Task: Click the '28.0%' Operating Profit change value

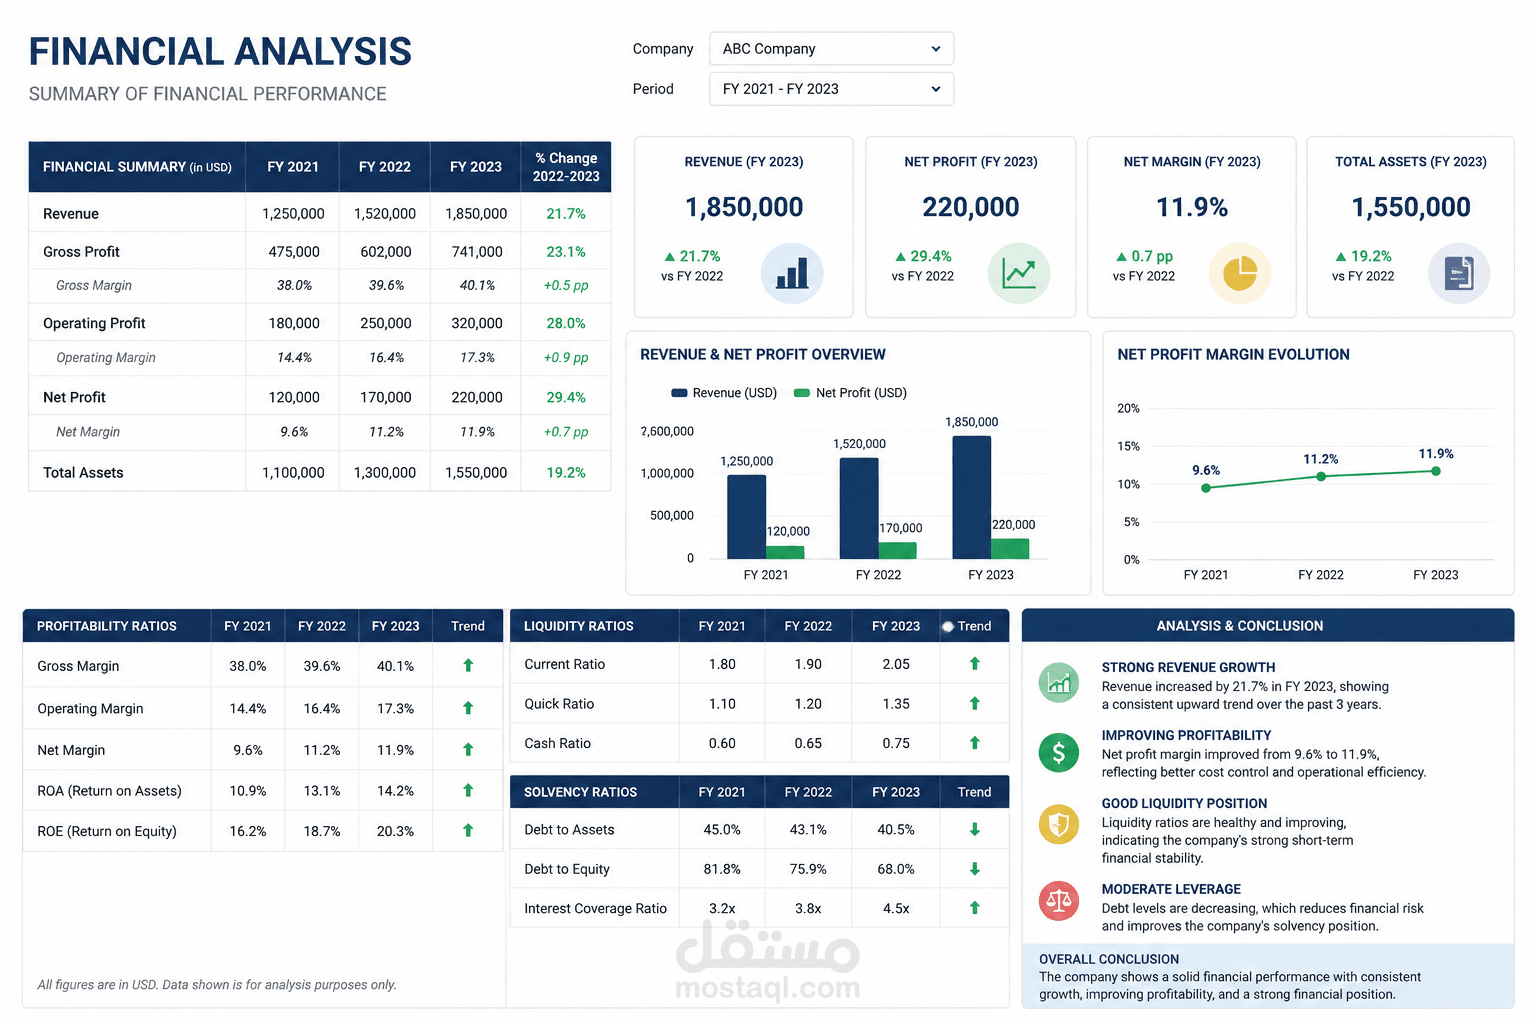Action: tap(566, 324)
